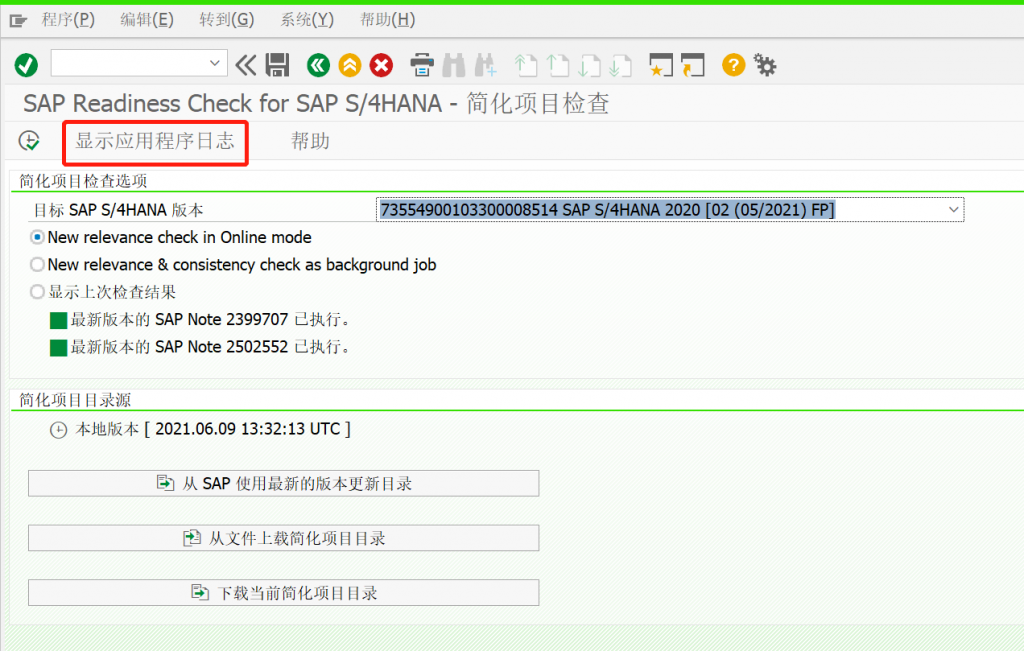Click text 最新版本的 SAP Note 2502552 已执行
The image size is (1024, 651).
(x=210, y=347)
